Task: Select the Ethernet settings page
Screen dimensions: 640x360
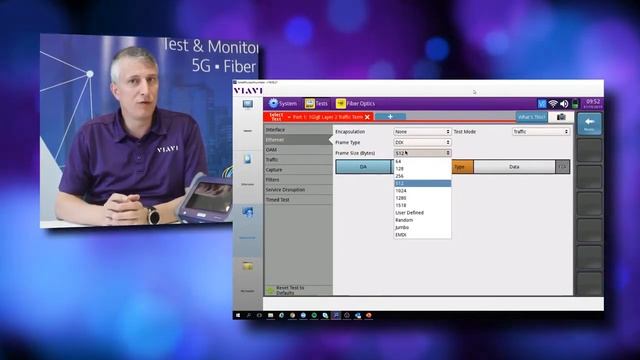Action: (298, 140)
